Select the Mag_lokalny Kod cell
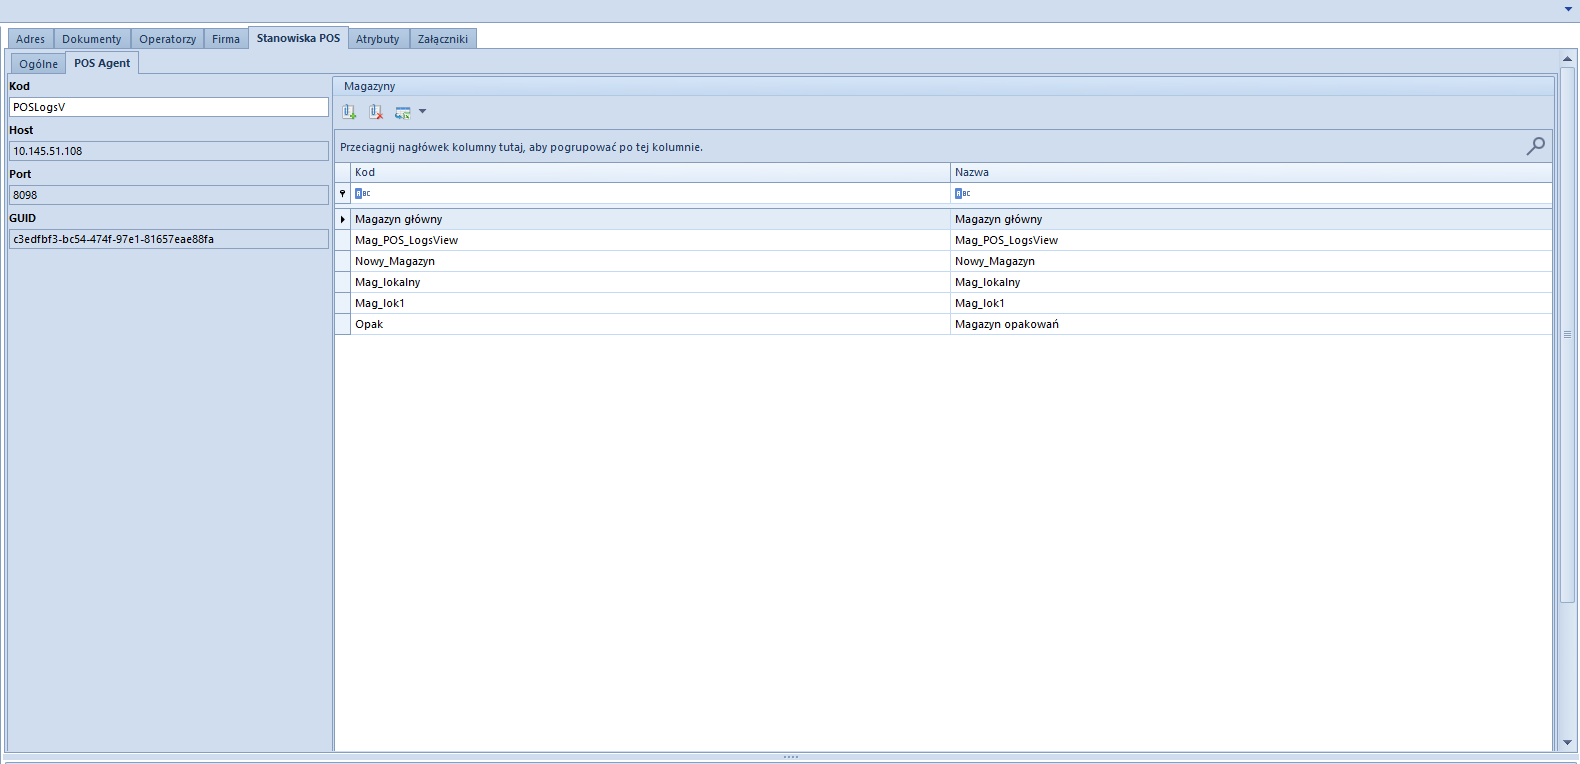This screenshot has width=1580, height=764. 650,282
